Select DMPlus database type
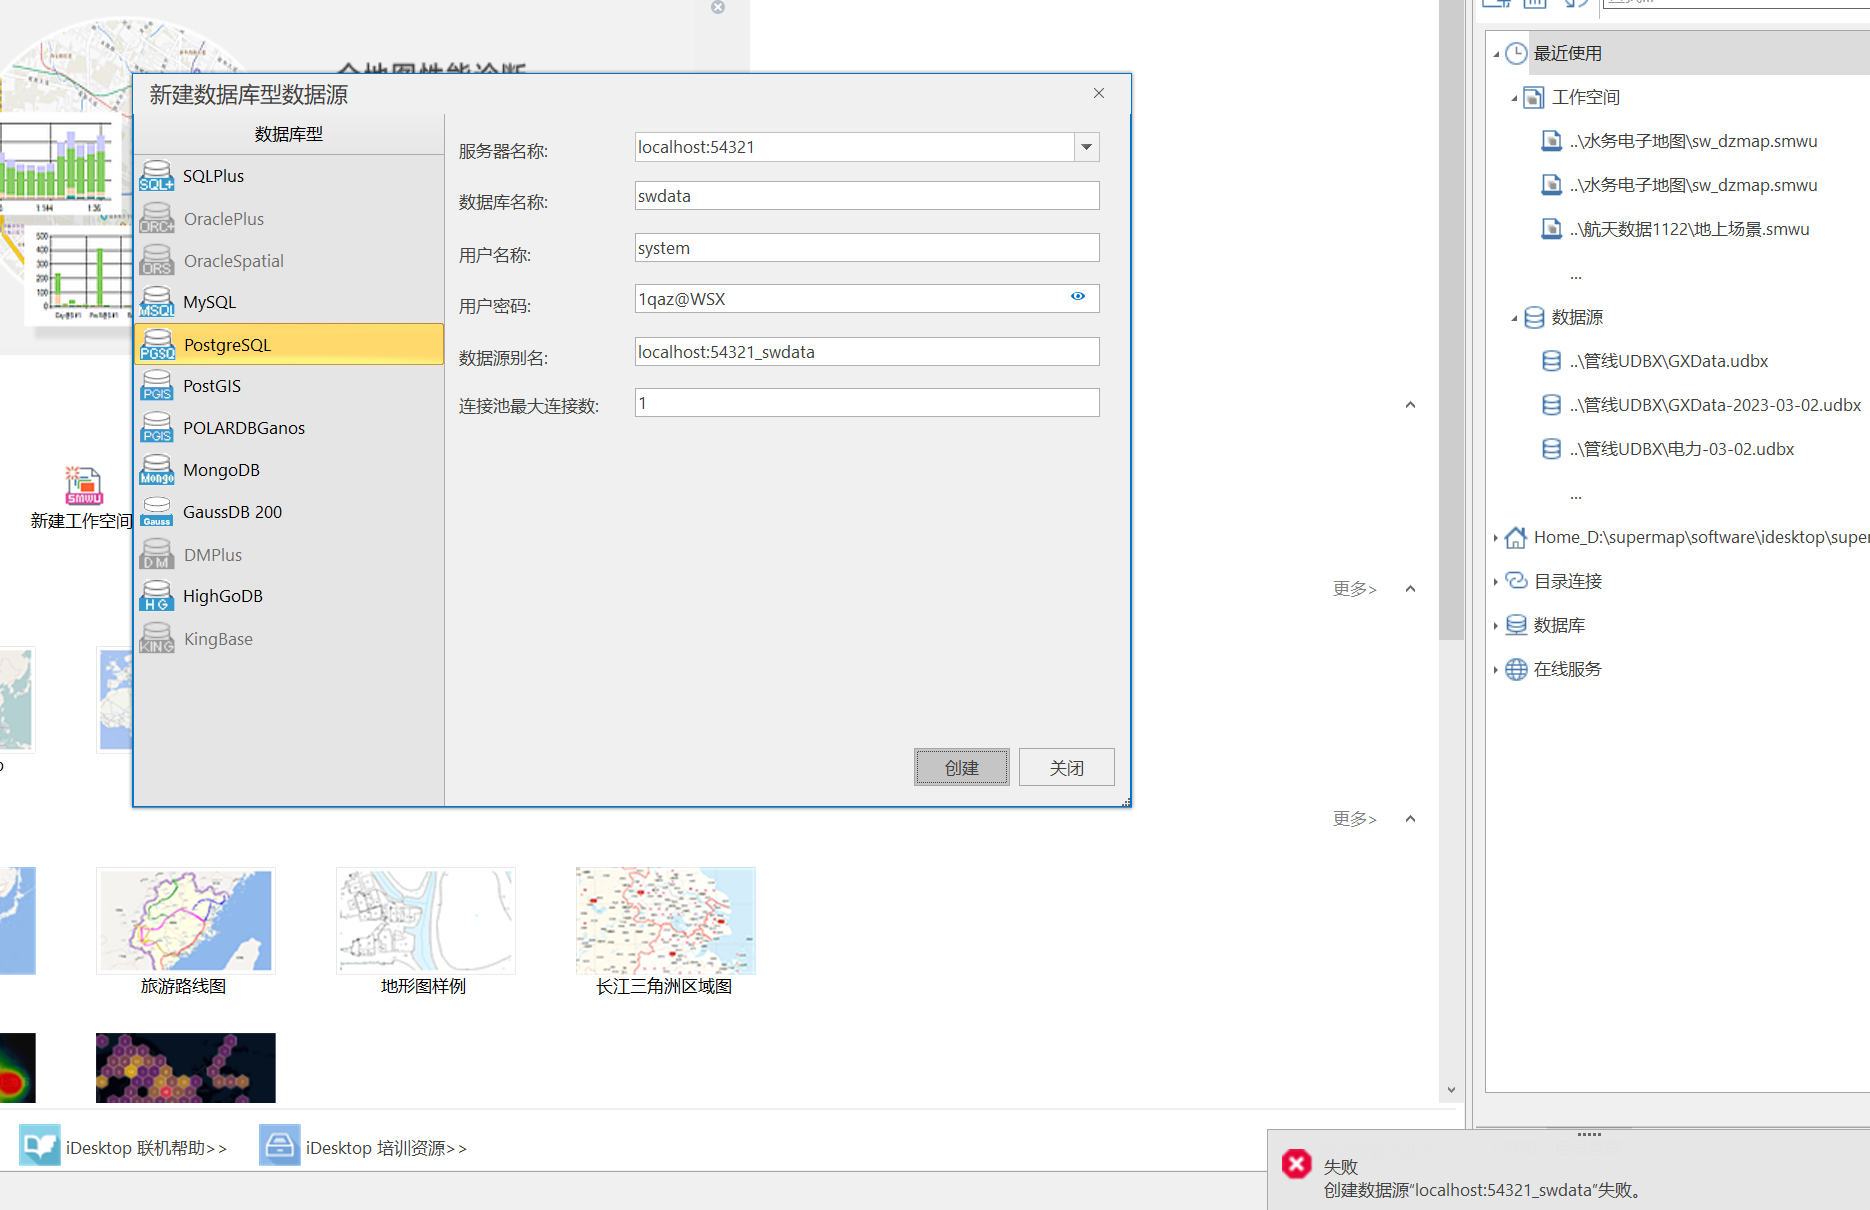1870x1210 pixels. point(288,554)
